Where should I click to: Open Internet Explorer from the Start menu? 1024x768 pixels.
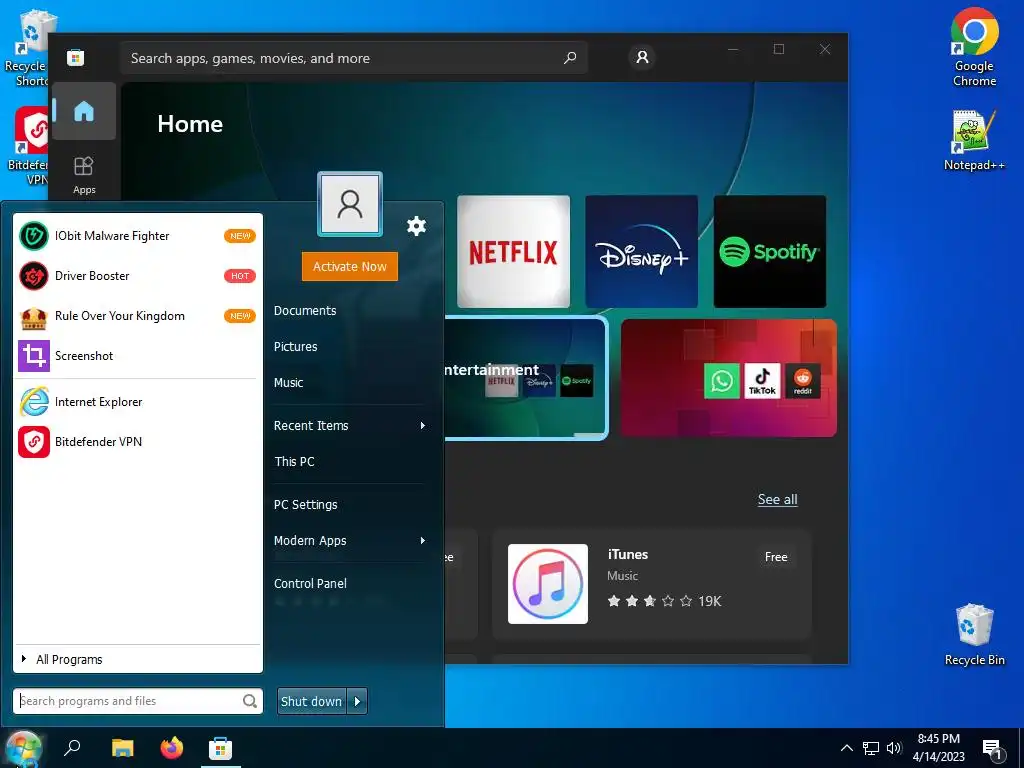[x=138, y=402]
